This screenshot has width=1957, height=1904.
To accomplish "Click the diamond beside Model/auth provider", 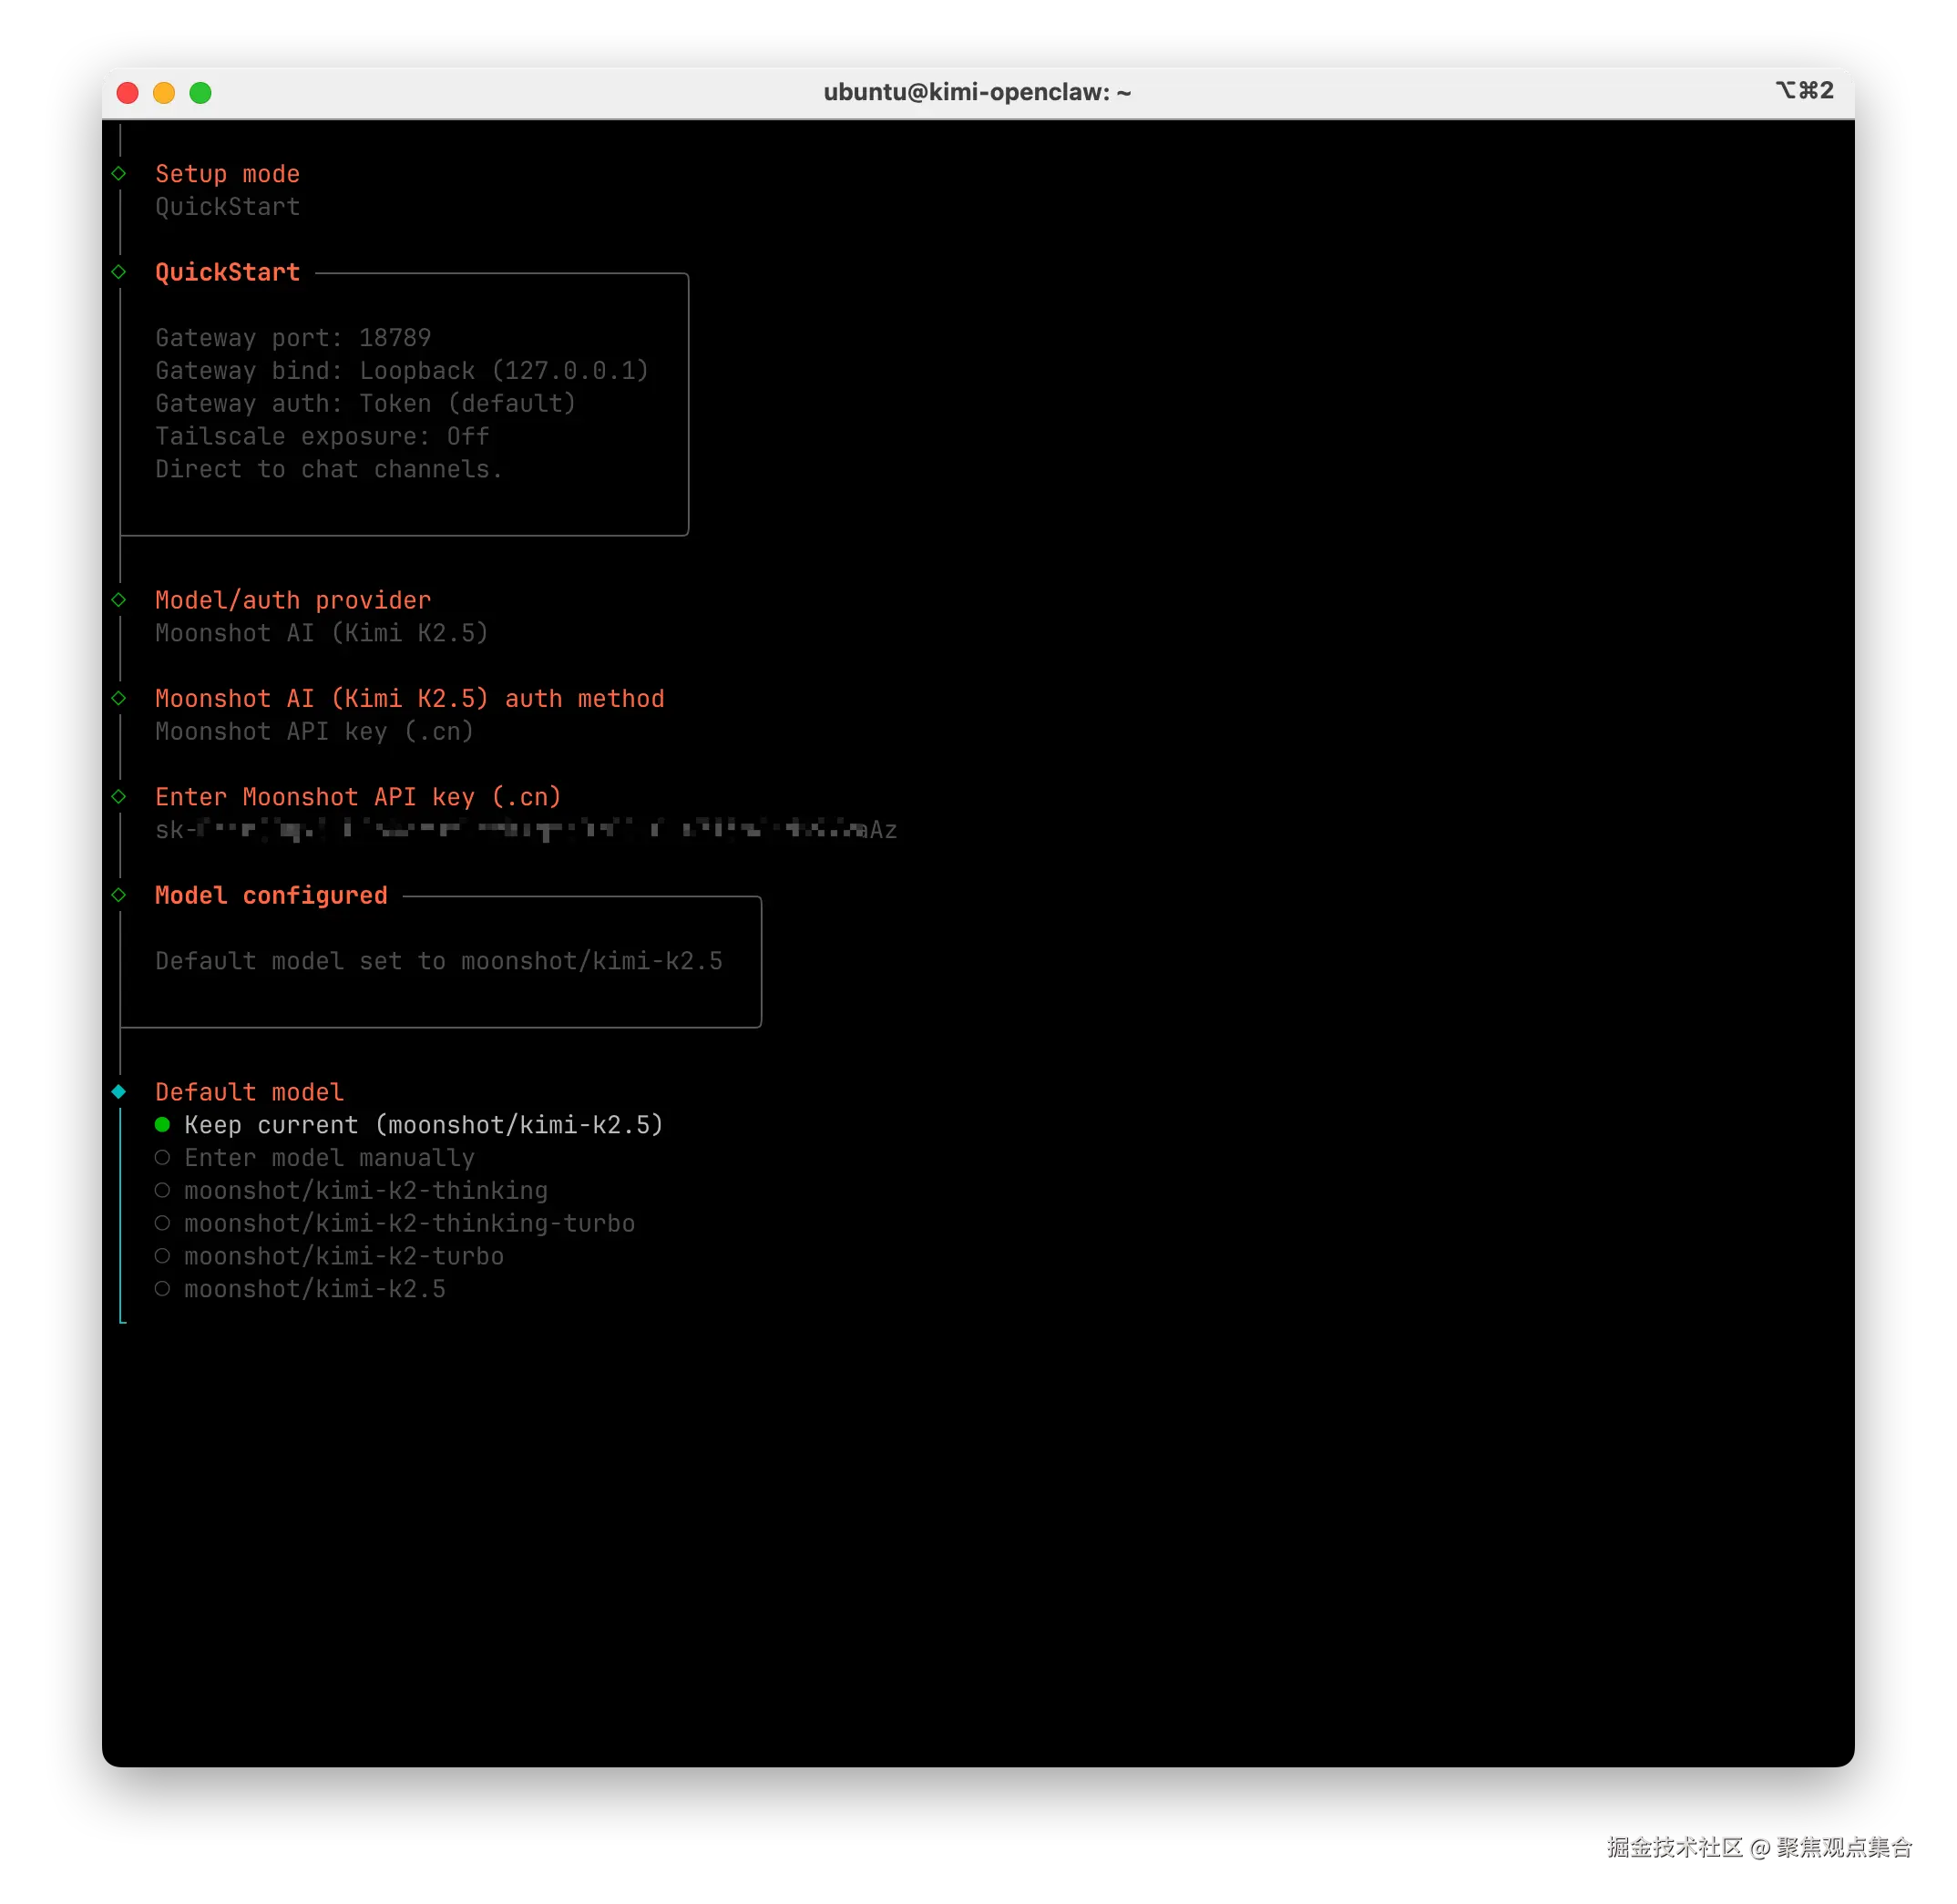I will pos(118,600).
